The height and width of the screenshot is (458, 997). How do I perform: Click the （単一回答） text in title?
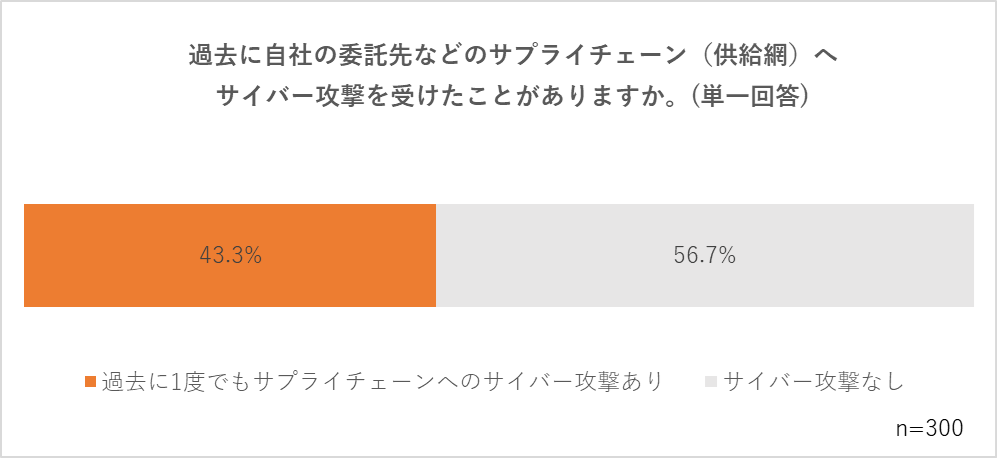[746, 96]
